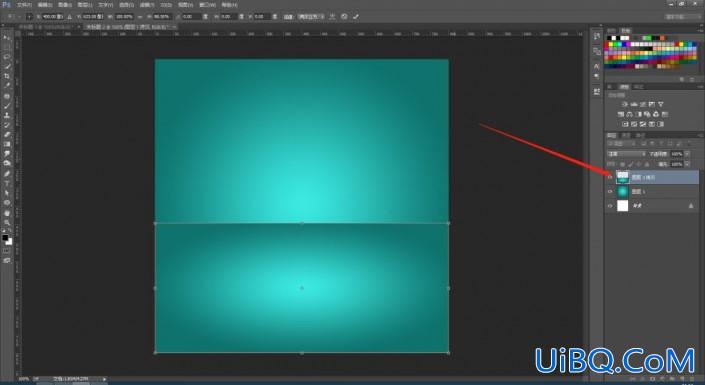Open the 编辑 menu

coord(45,5)
